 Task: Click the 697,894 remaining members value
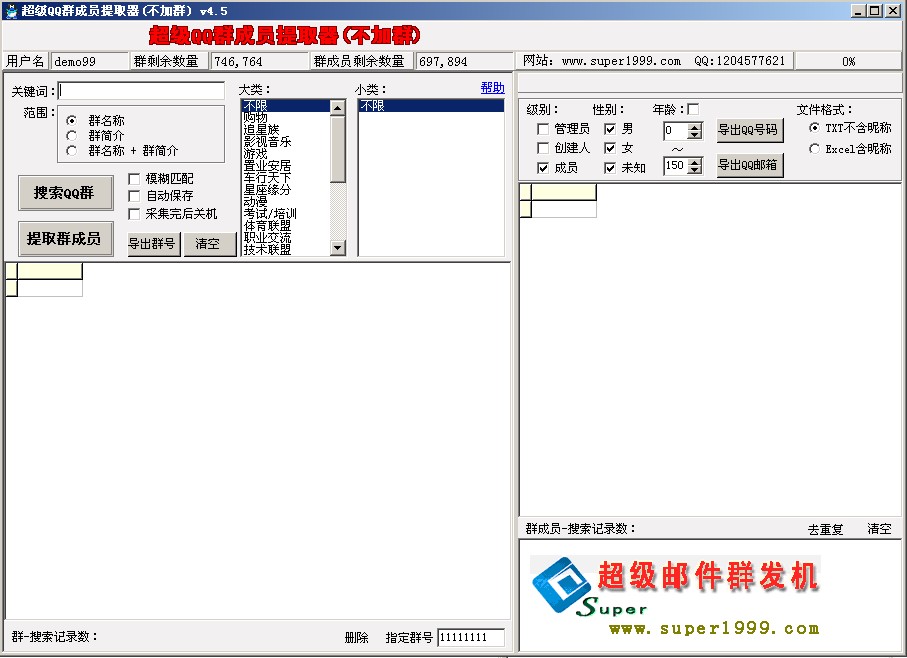(464, 61)
